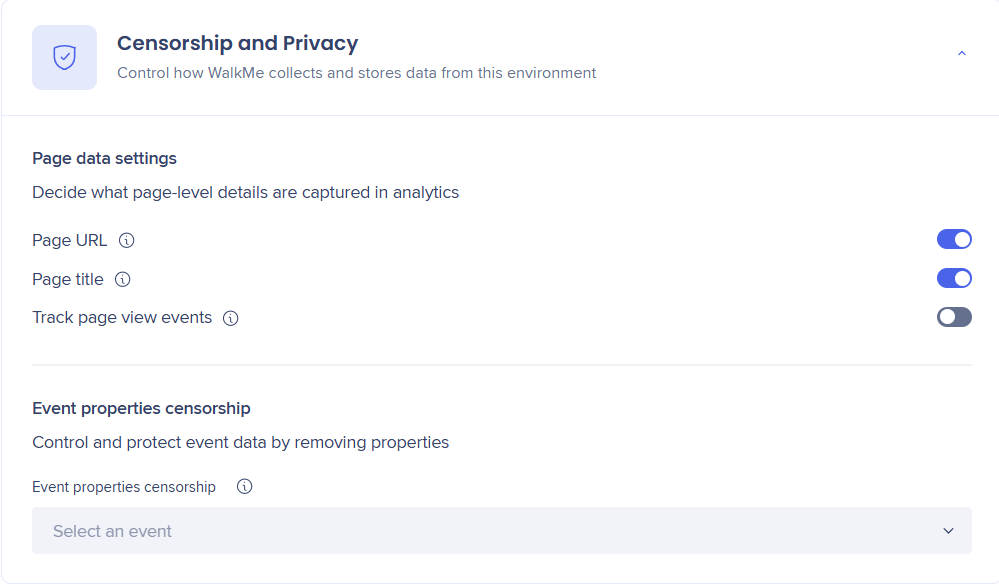Click the shield icon beside Censorship and Privacy
Viewport: 999px width, 584px height.
64,58
